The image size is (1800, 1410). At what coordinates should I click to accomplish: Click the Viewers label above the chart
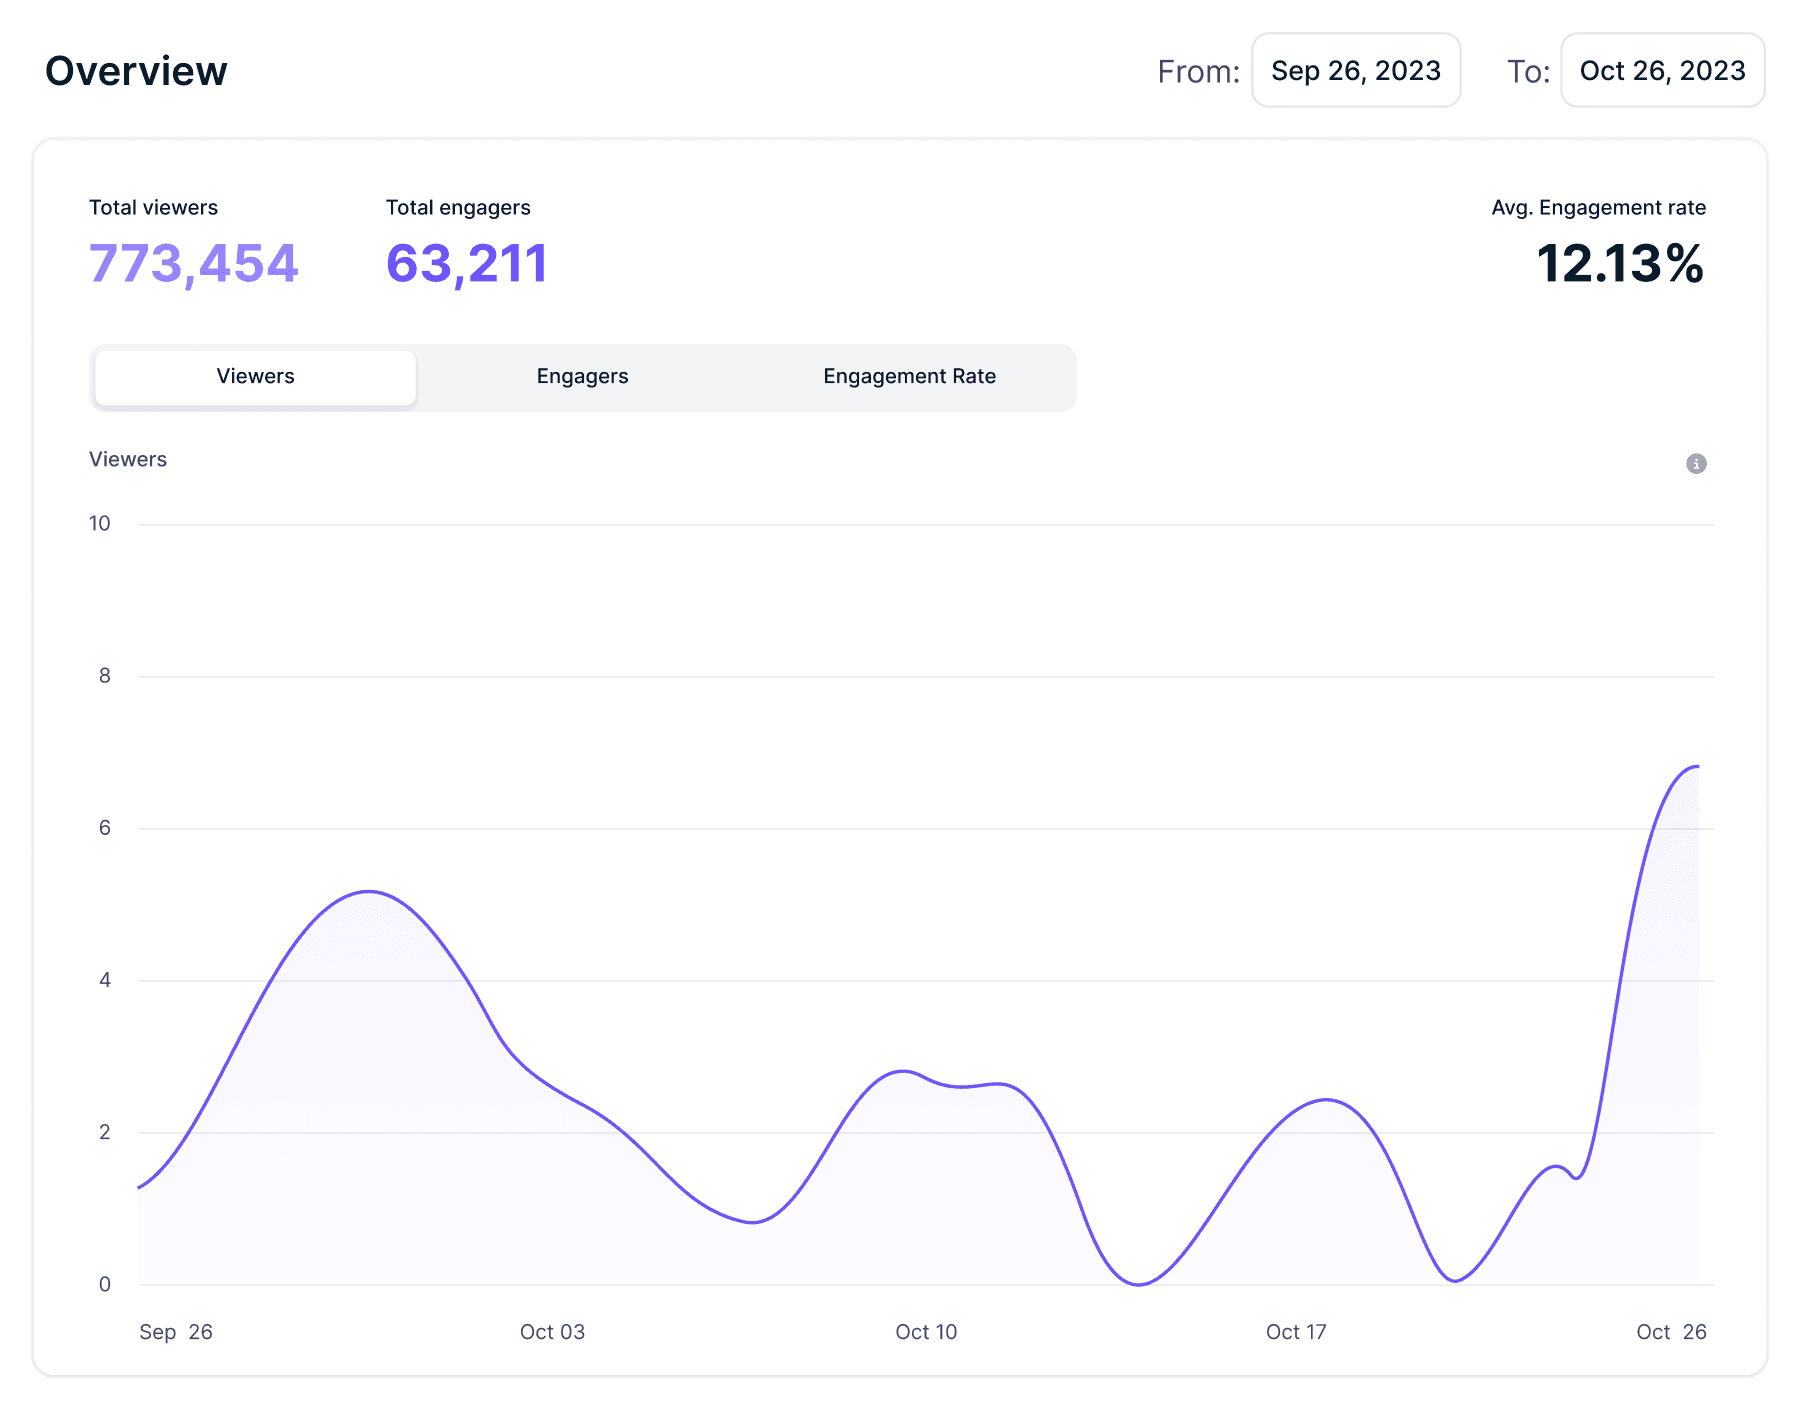click(x=127, y=459)
